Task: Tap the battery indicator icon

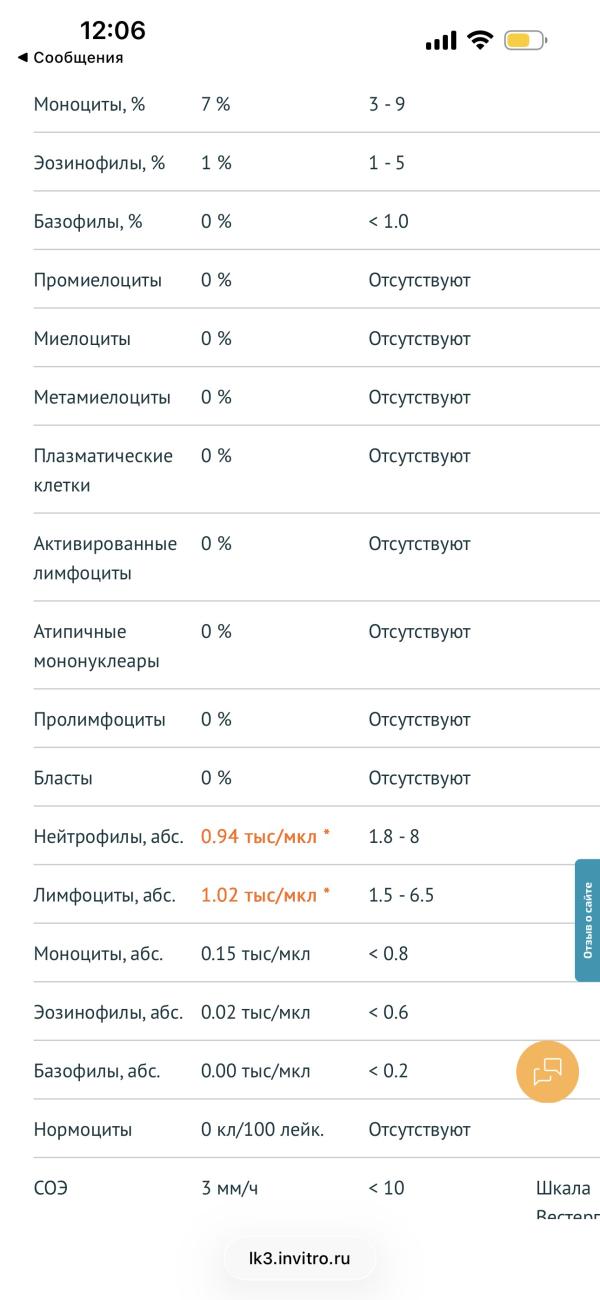Action: 525,41
